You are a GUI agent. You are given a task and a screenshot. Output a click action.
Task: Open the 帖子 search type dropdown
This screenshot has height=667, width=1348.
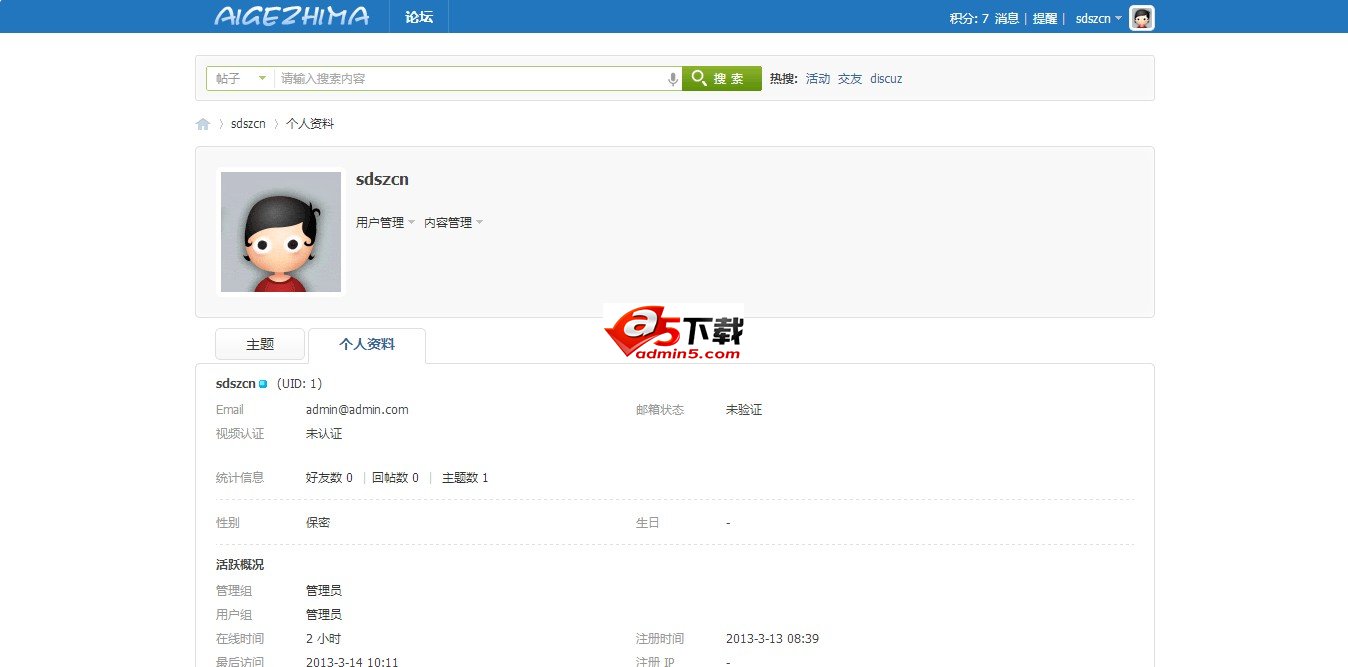(240, 78)
